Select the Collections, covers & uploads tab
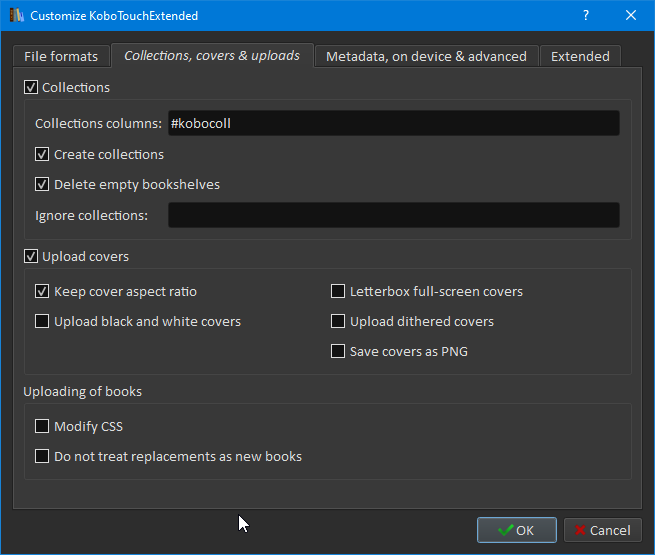This screenshot has width=655, height=555. (x=212, y=56)
